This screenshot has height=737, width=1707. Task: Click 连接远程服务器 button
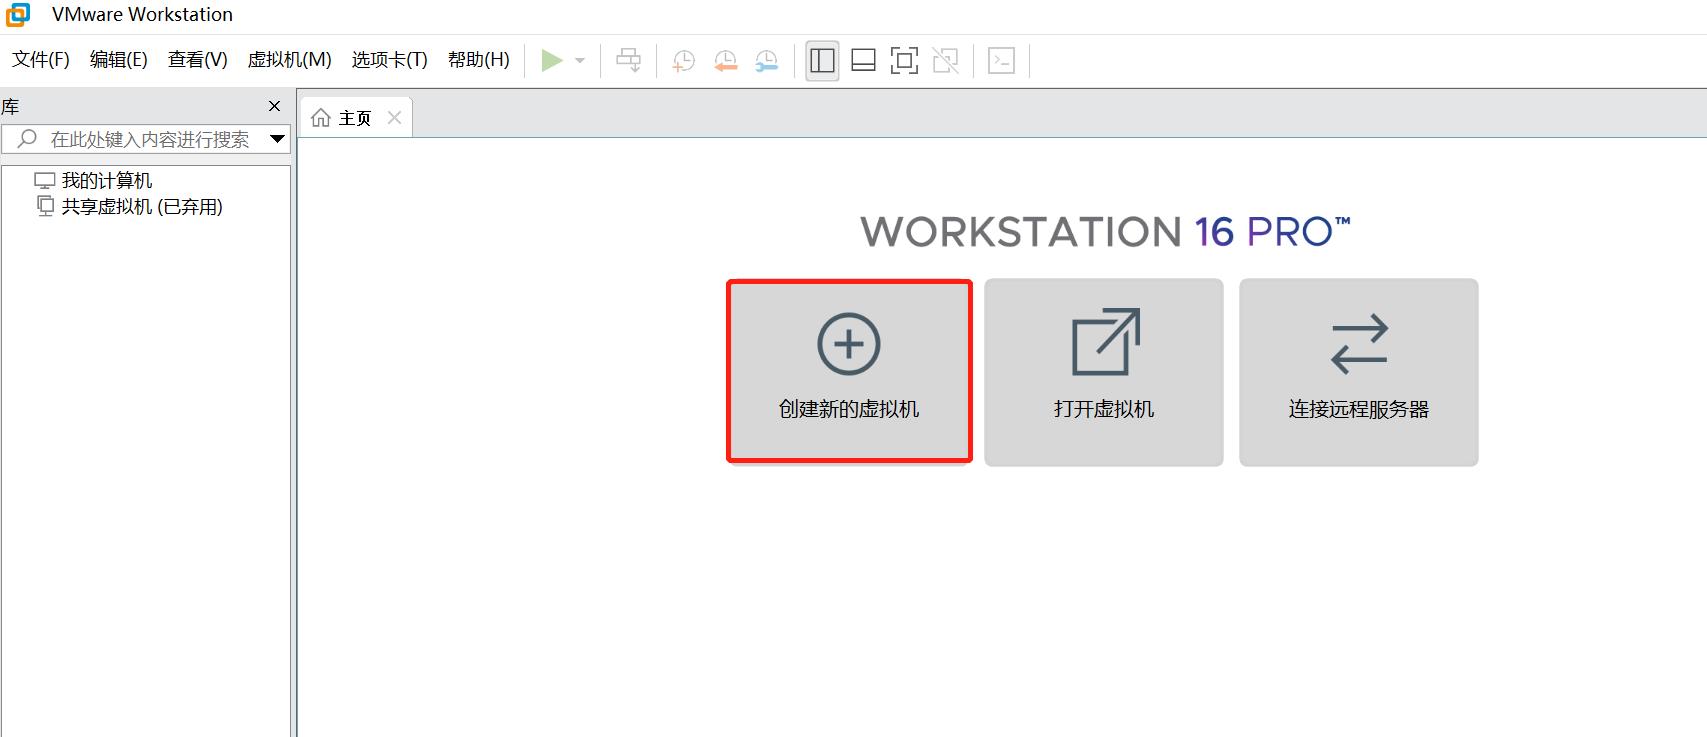point(1359,372)
